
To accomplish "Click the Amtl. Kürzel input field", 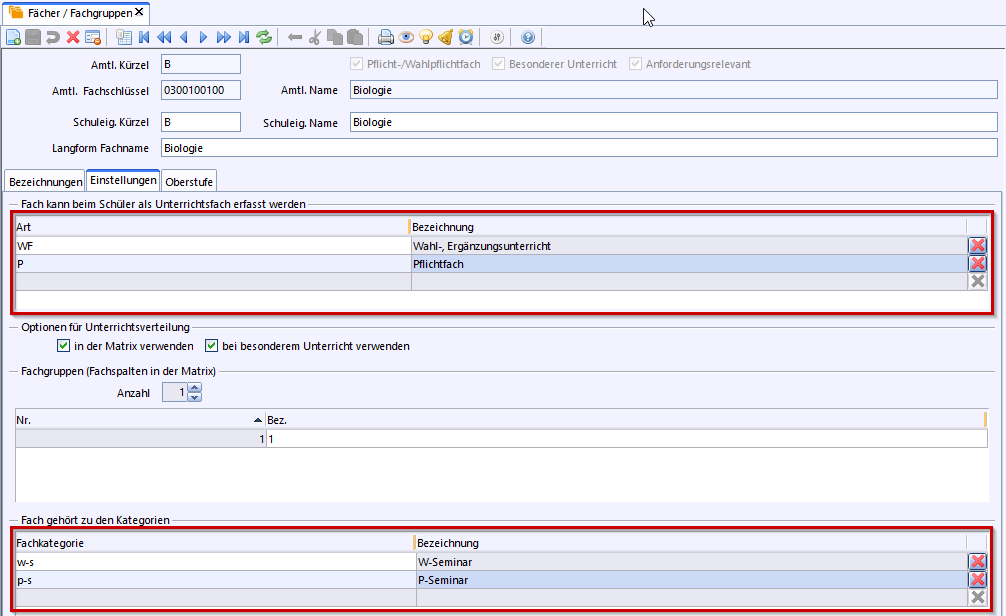I will click(201, 64).
